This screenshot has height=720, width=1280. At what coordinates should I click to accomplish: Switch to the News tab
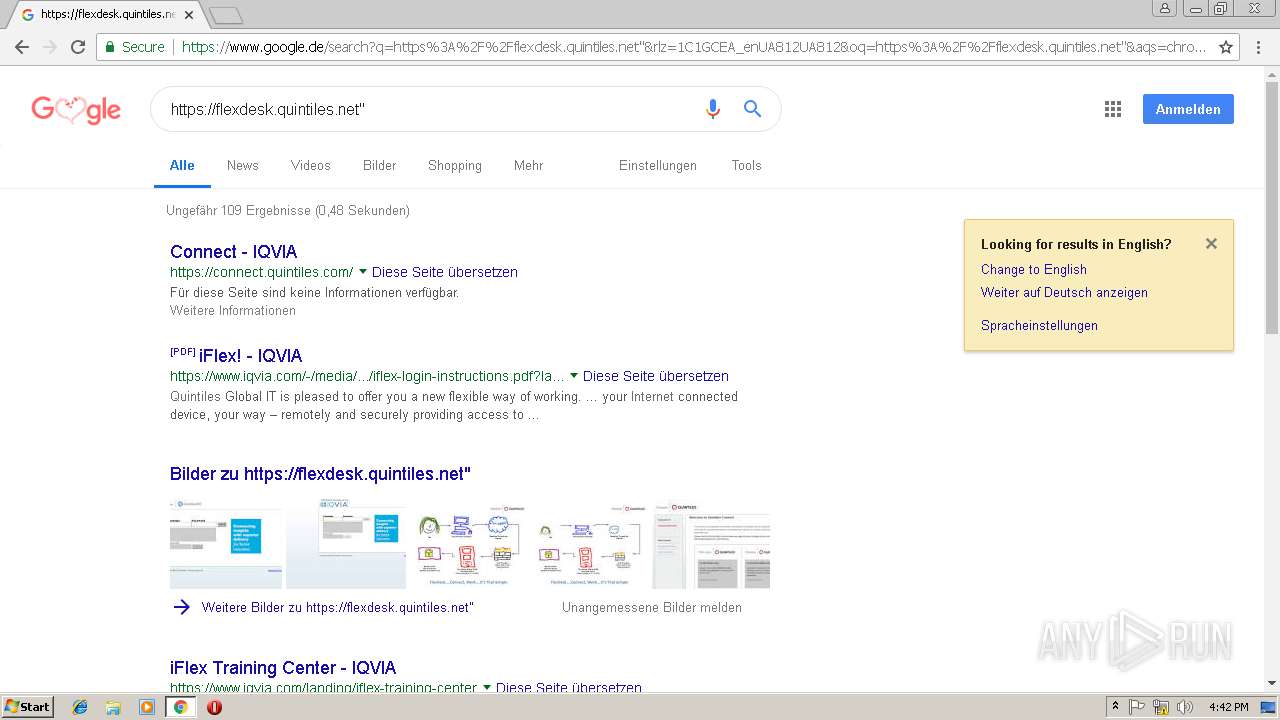click(x=243, y=165)
